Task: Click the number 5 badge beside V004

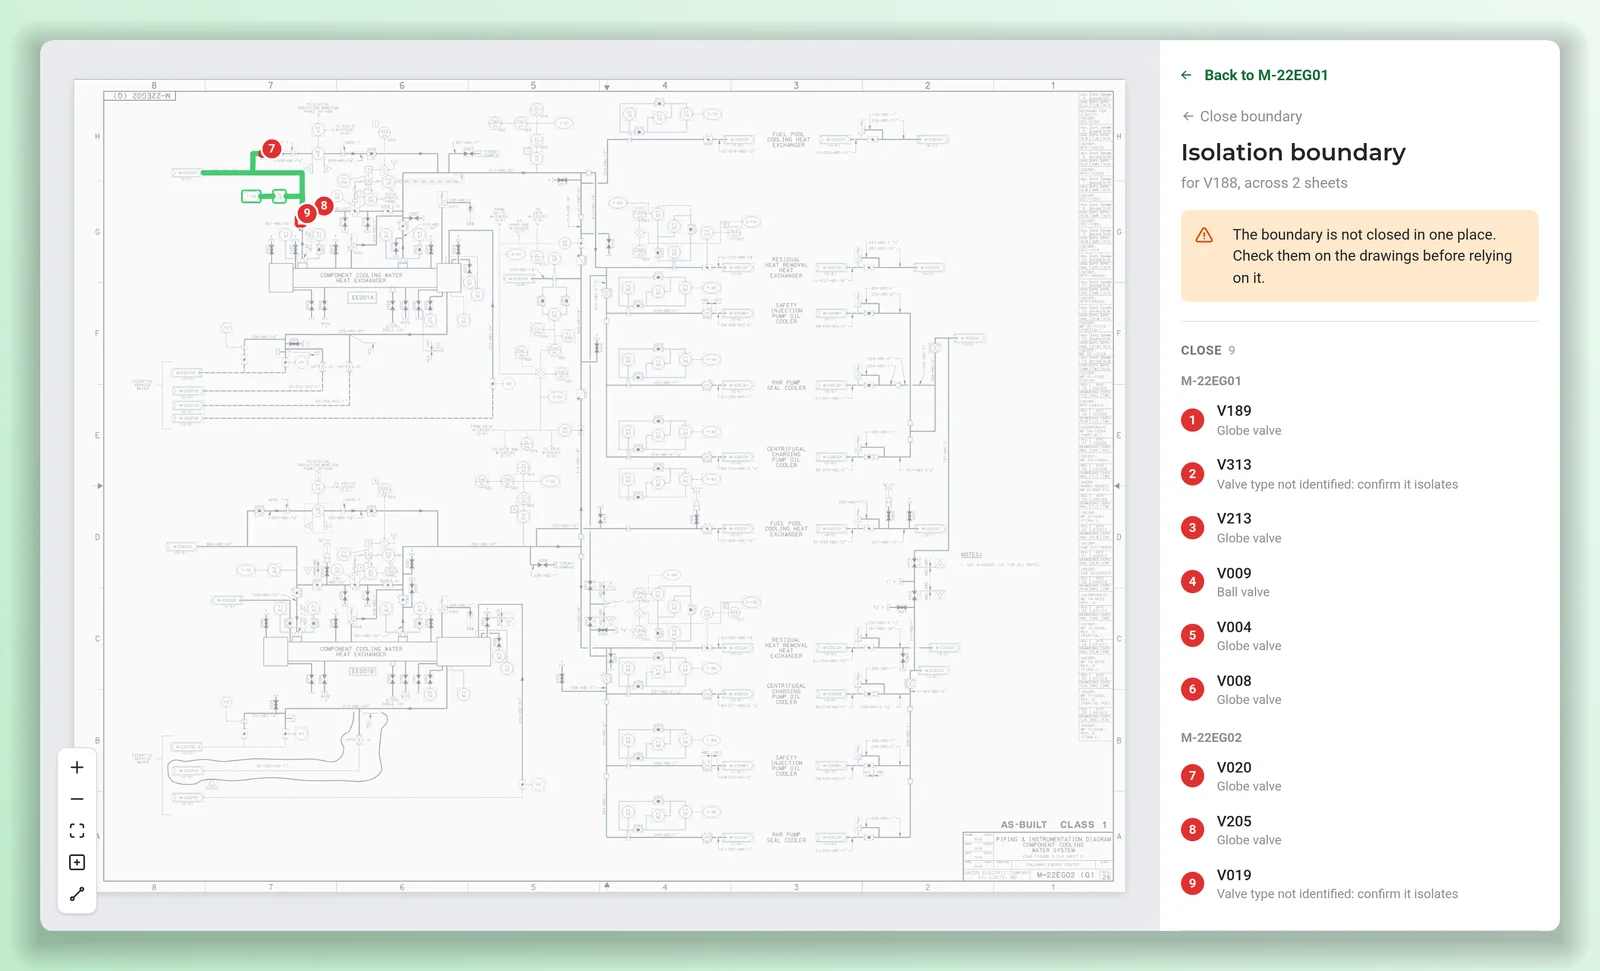Action: pyautogui.click(x=1192, y=636)
